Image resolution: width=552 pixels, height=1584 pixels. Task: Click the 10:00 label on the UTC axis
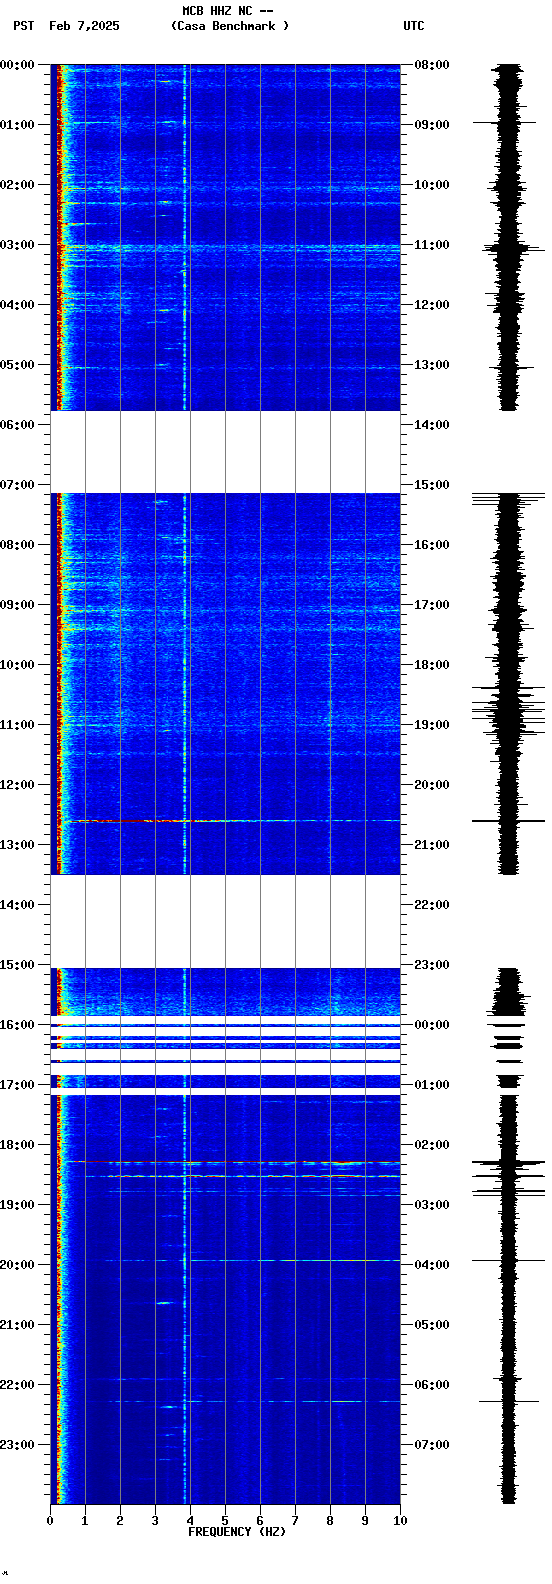pyautogui.click(x=432, y=185)
